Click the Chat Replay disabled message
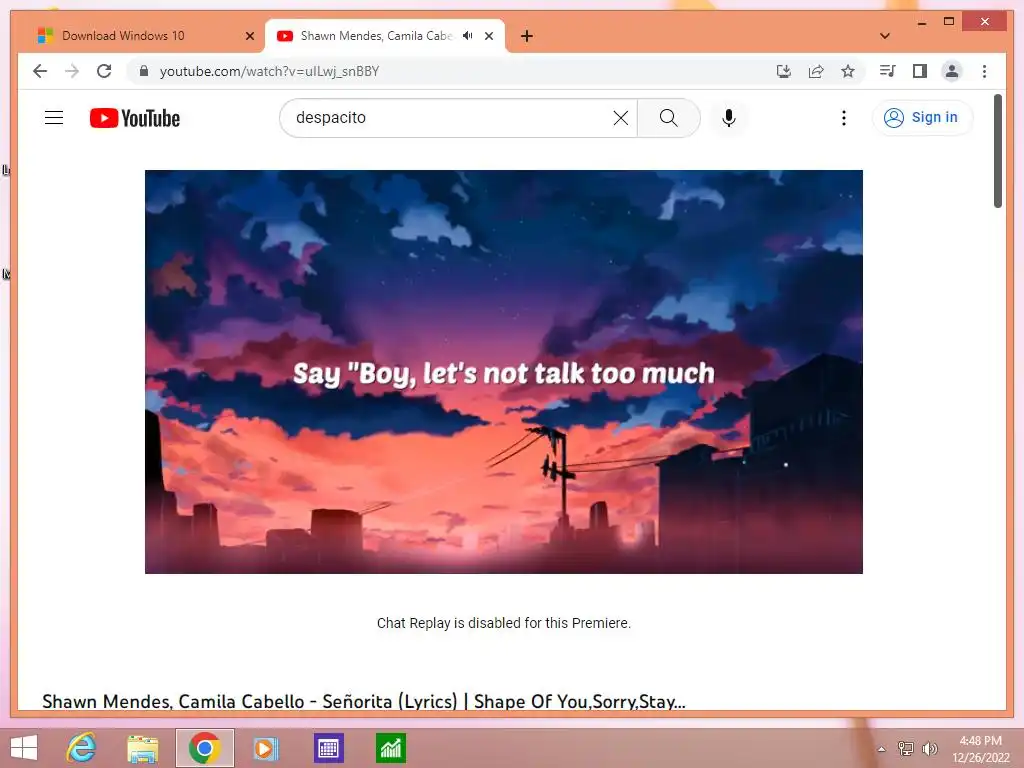 coord(504,623)
